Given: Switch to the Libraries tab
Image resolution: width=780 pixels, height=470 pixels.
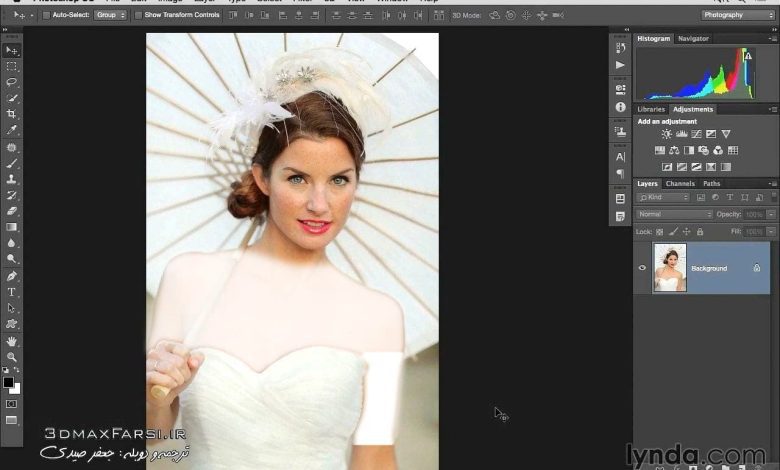Looking at the screenshot, I should tap(651, 109).
